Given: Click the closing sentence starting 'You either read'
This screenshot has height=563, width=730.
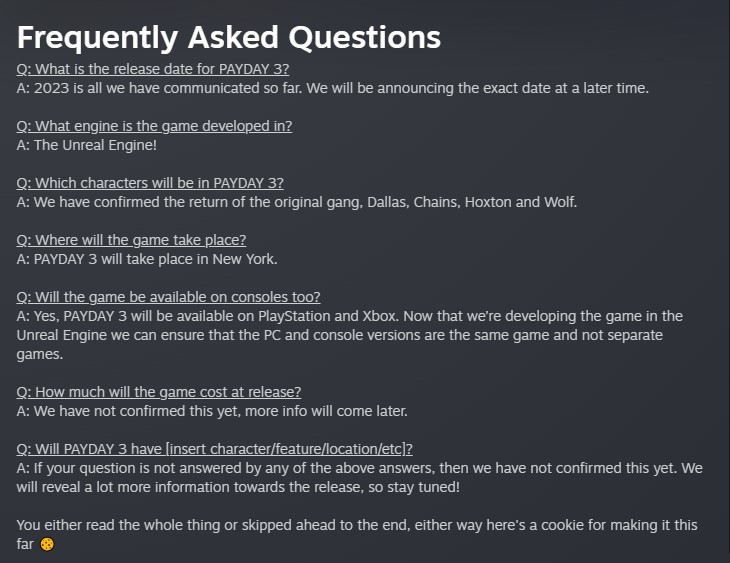Looking at the screenshot, I should click(x=357, y=525).
